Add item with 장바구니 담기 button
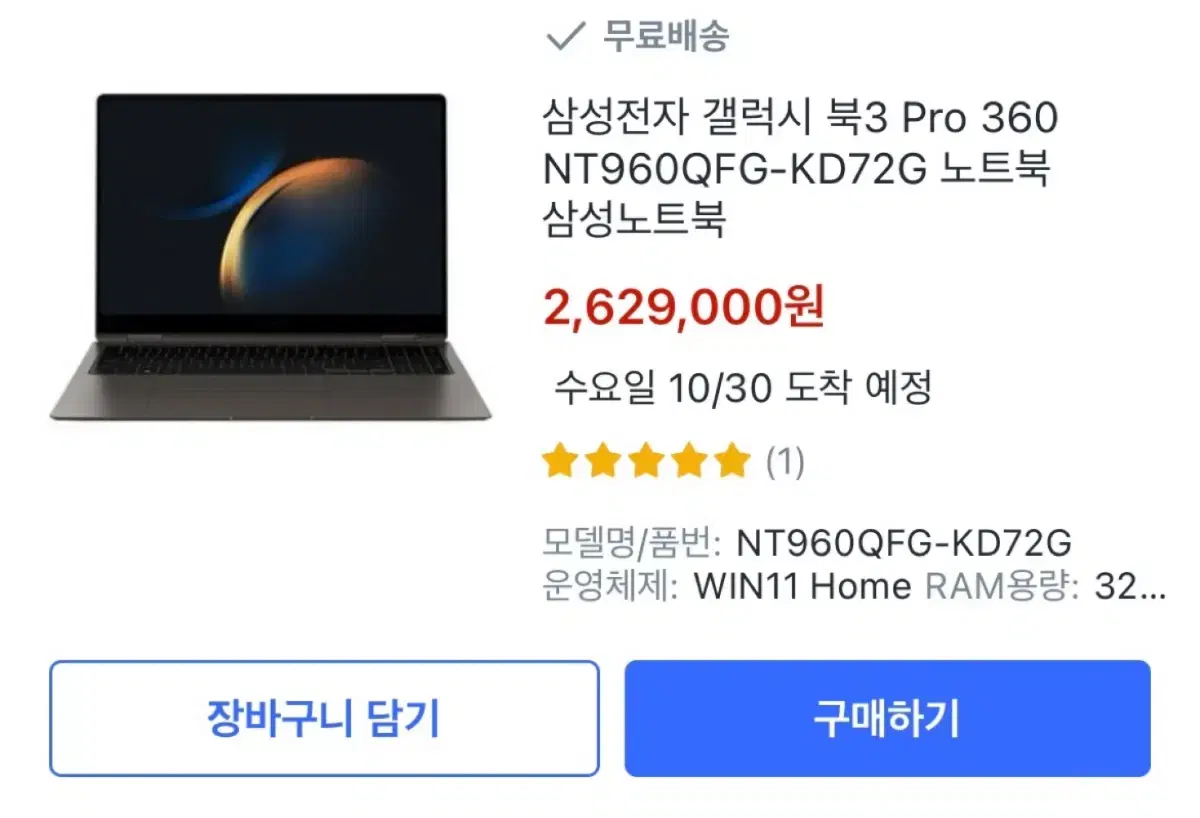 324,718
